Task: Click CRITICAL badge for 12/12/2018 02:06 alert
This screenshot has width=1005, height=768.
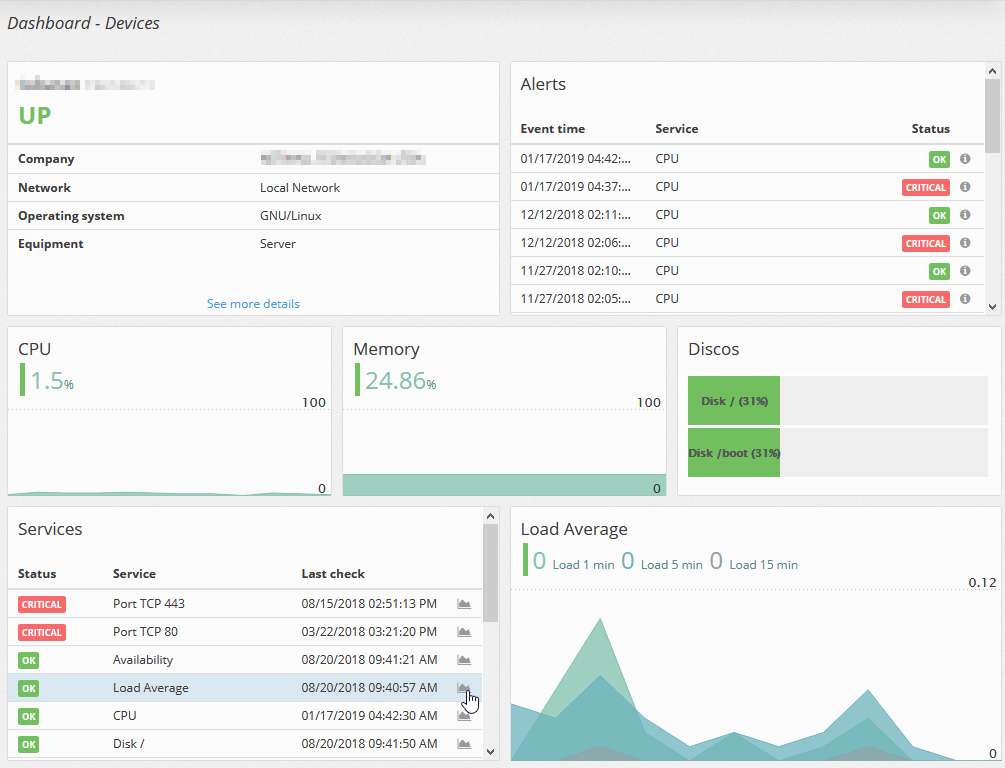Action: (x=926, y=244)
